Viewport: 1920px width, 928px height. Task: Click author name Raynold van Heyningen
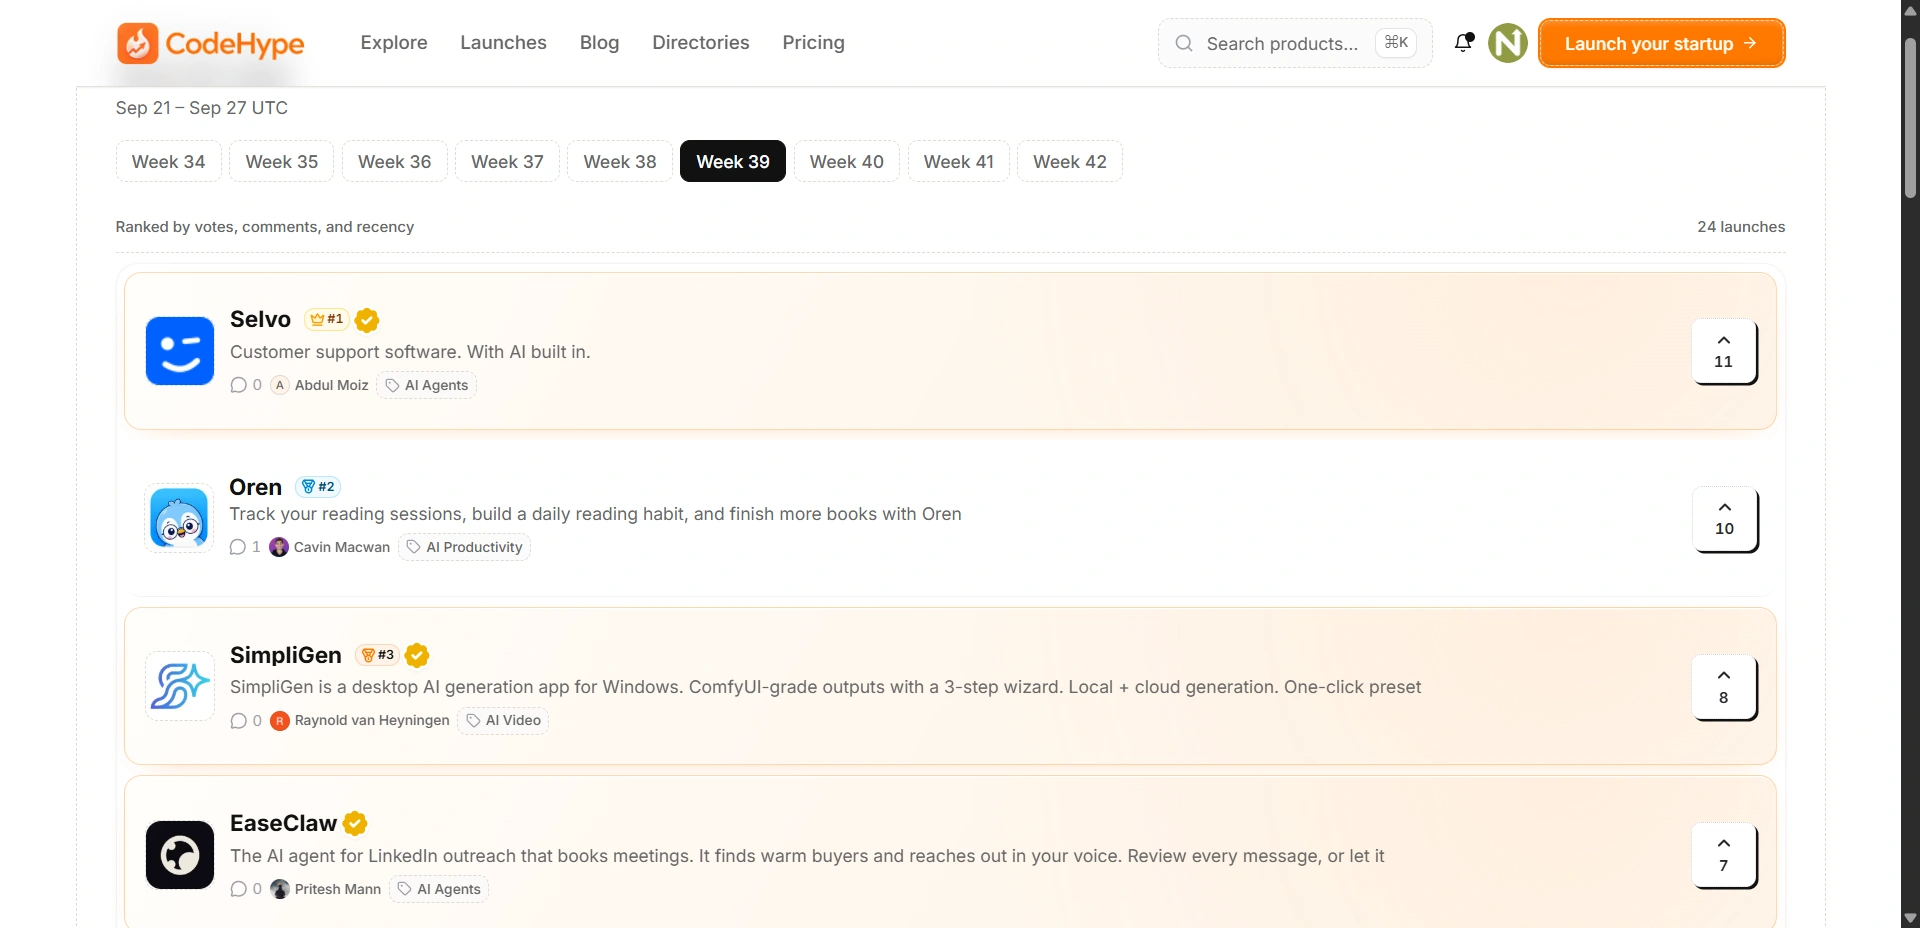372,721
